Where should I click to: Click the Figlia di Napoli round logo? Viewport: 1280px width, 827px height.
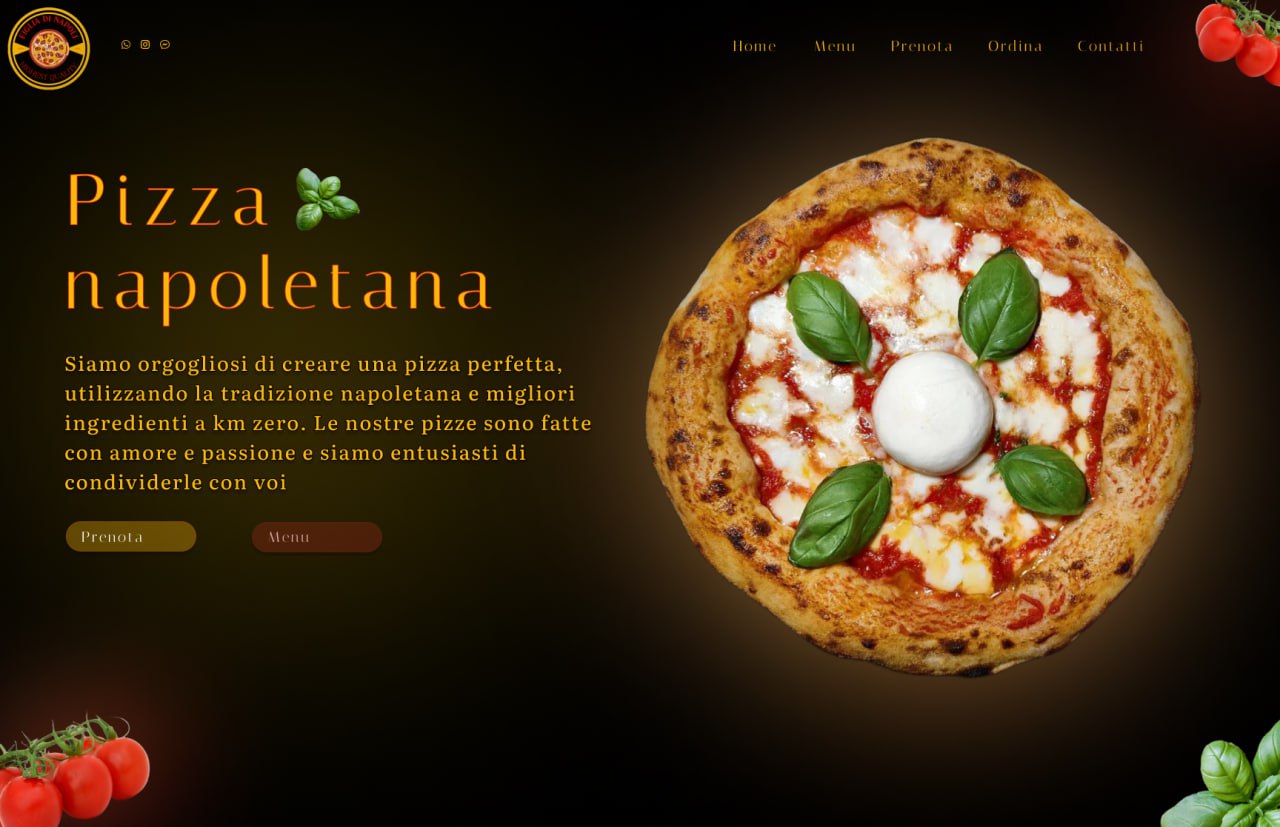[49, 48]
